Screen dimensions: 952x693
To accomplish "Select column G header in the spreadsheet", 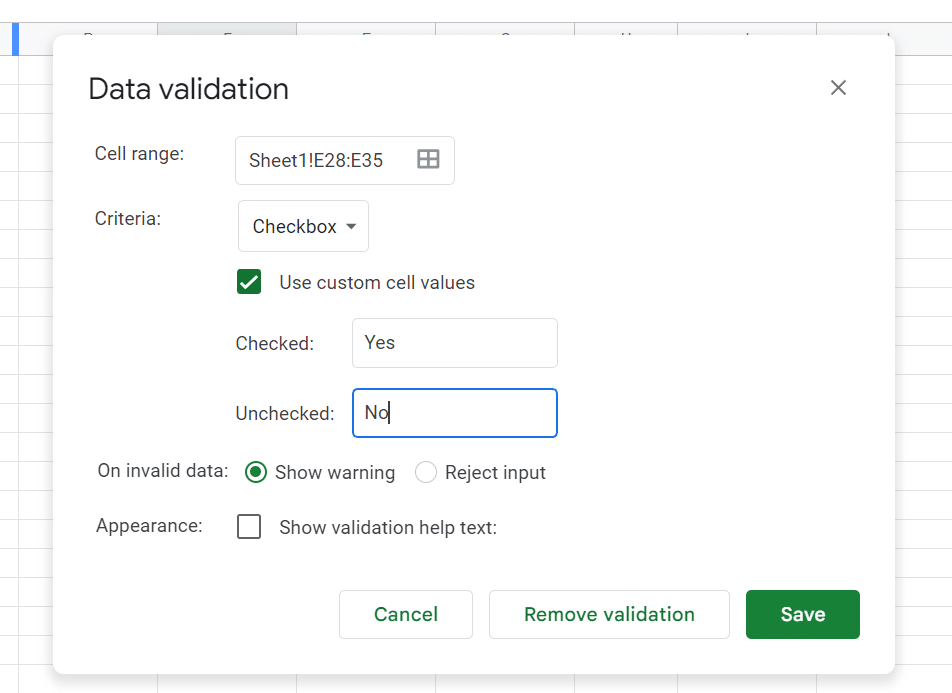I will point(504,31).
